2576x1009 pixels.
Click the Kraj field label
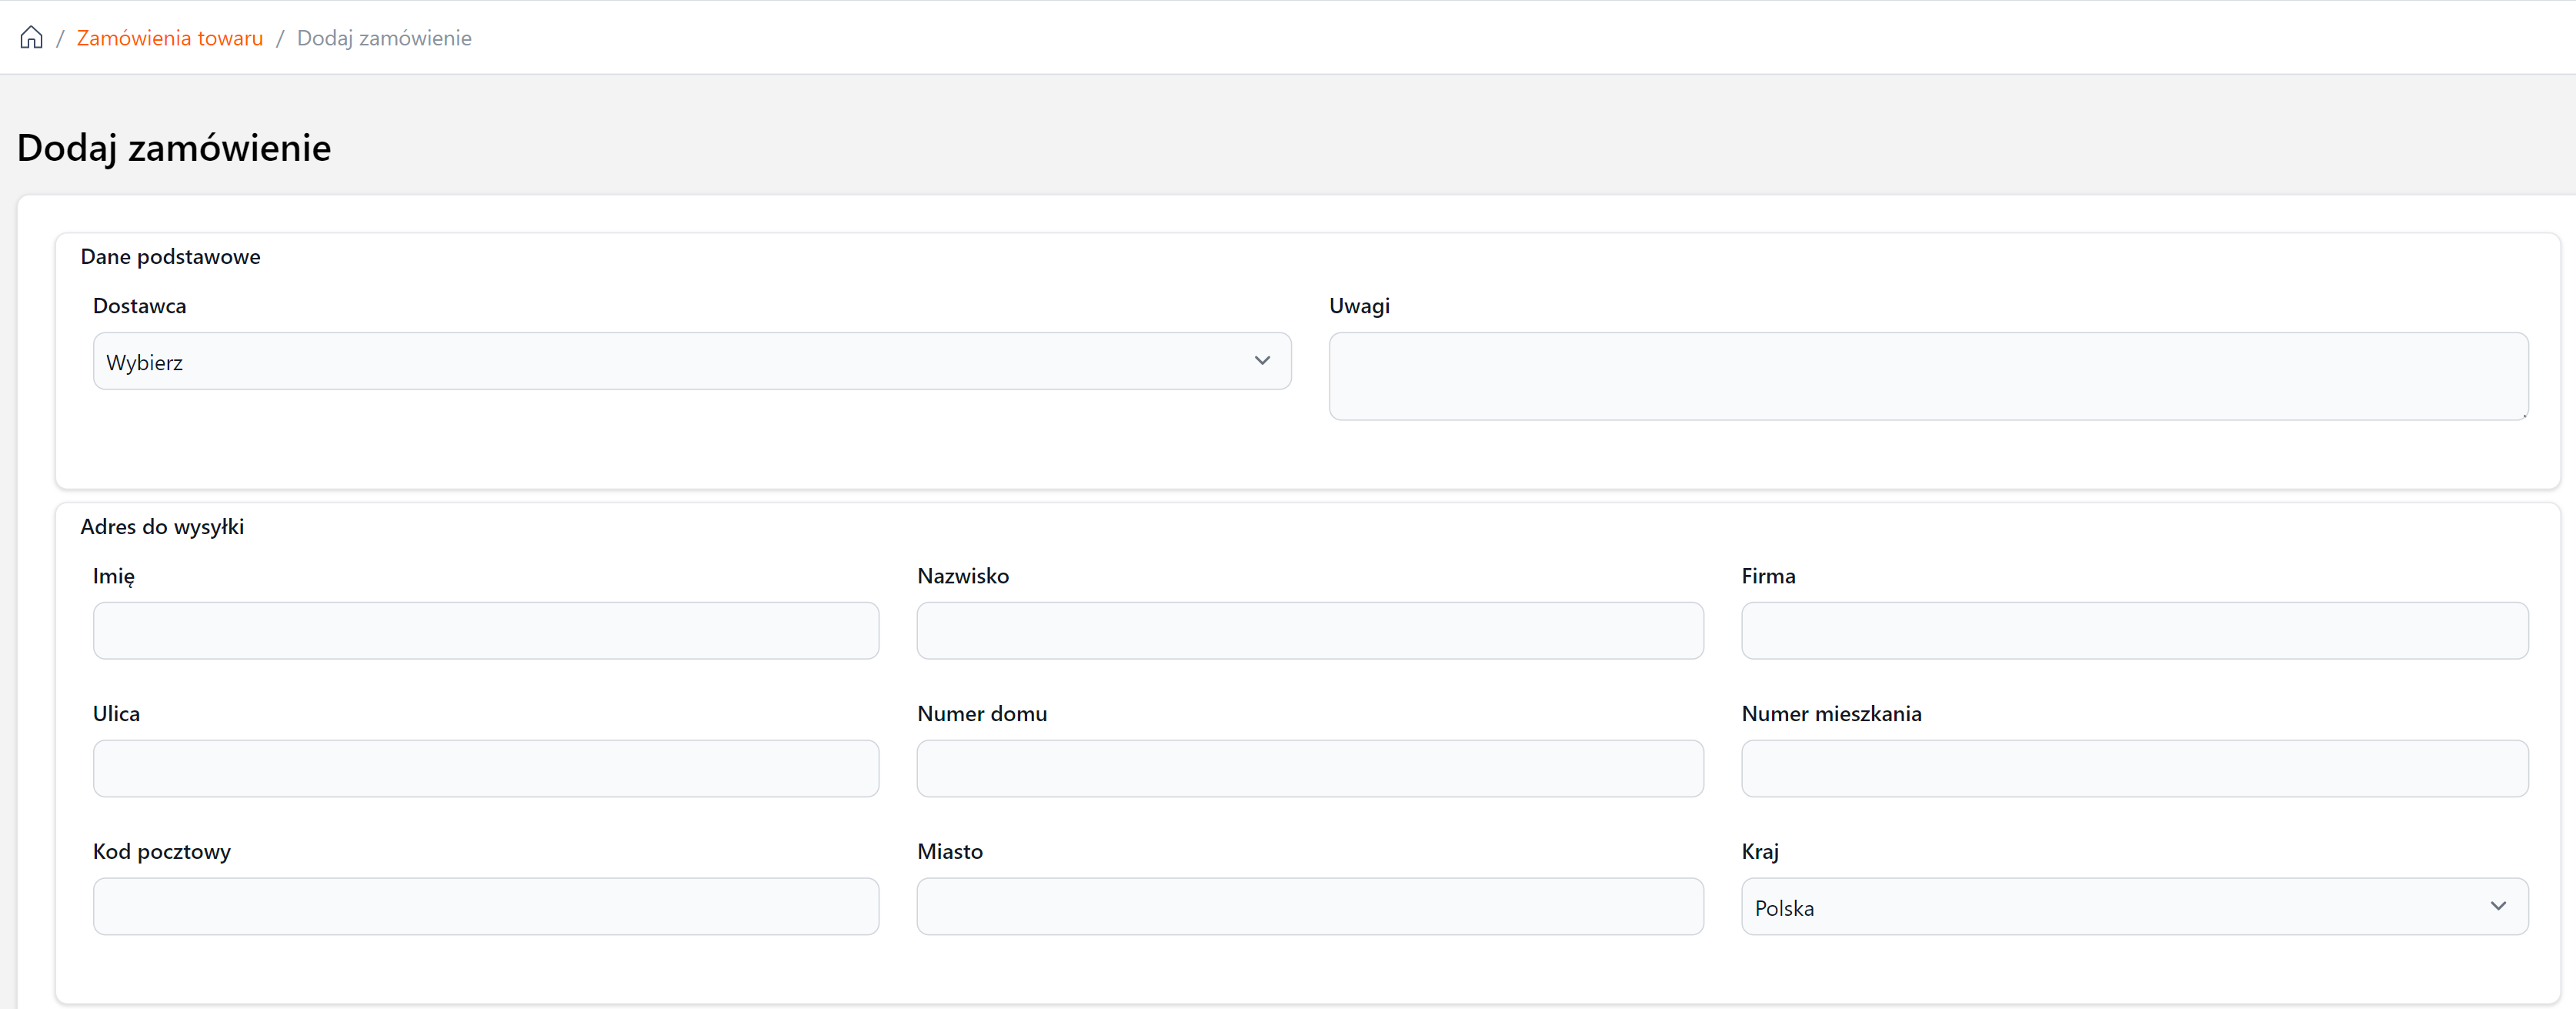click(x=1759, y=851)
